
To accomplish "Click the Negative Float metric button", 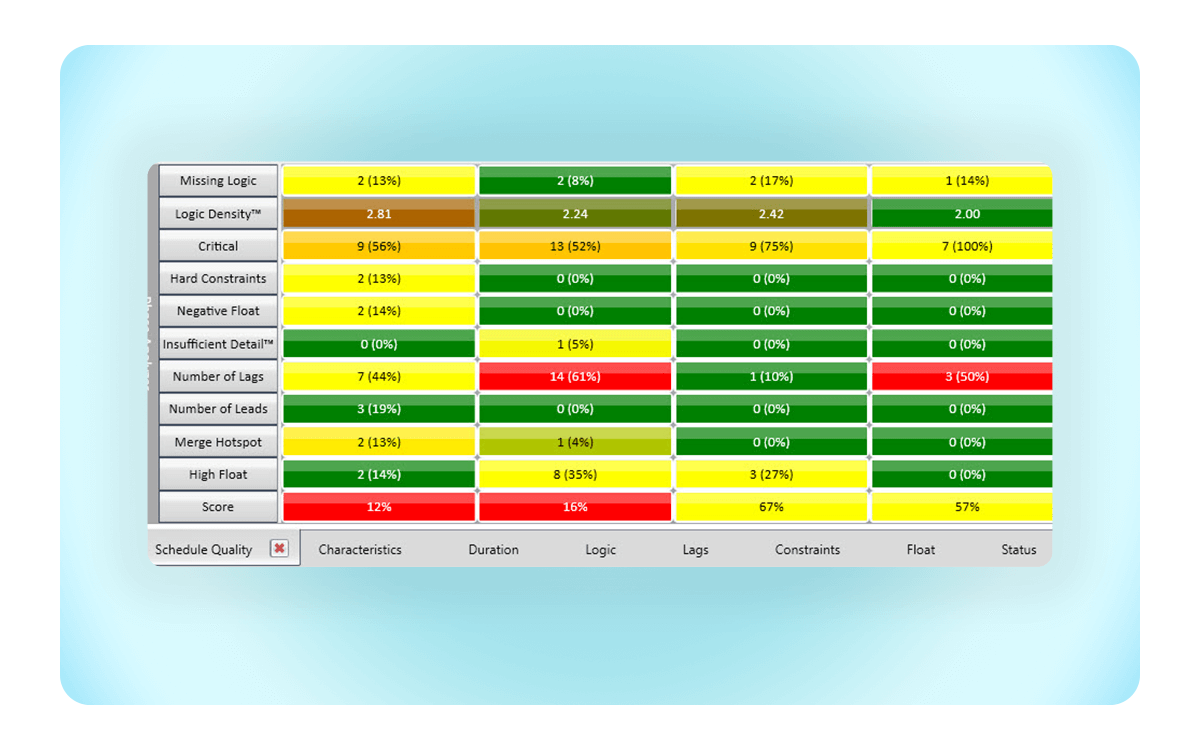I will point(218,311).
